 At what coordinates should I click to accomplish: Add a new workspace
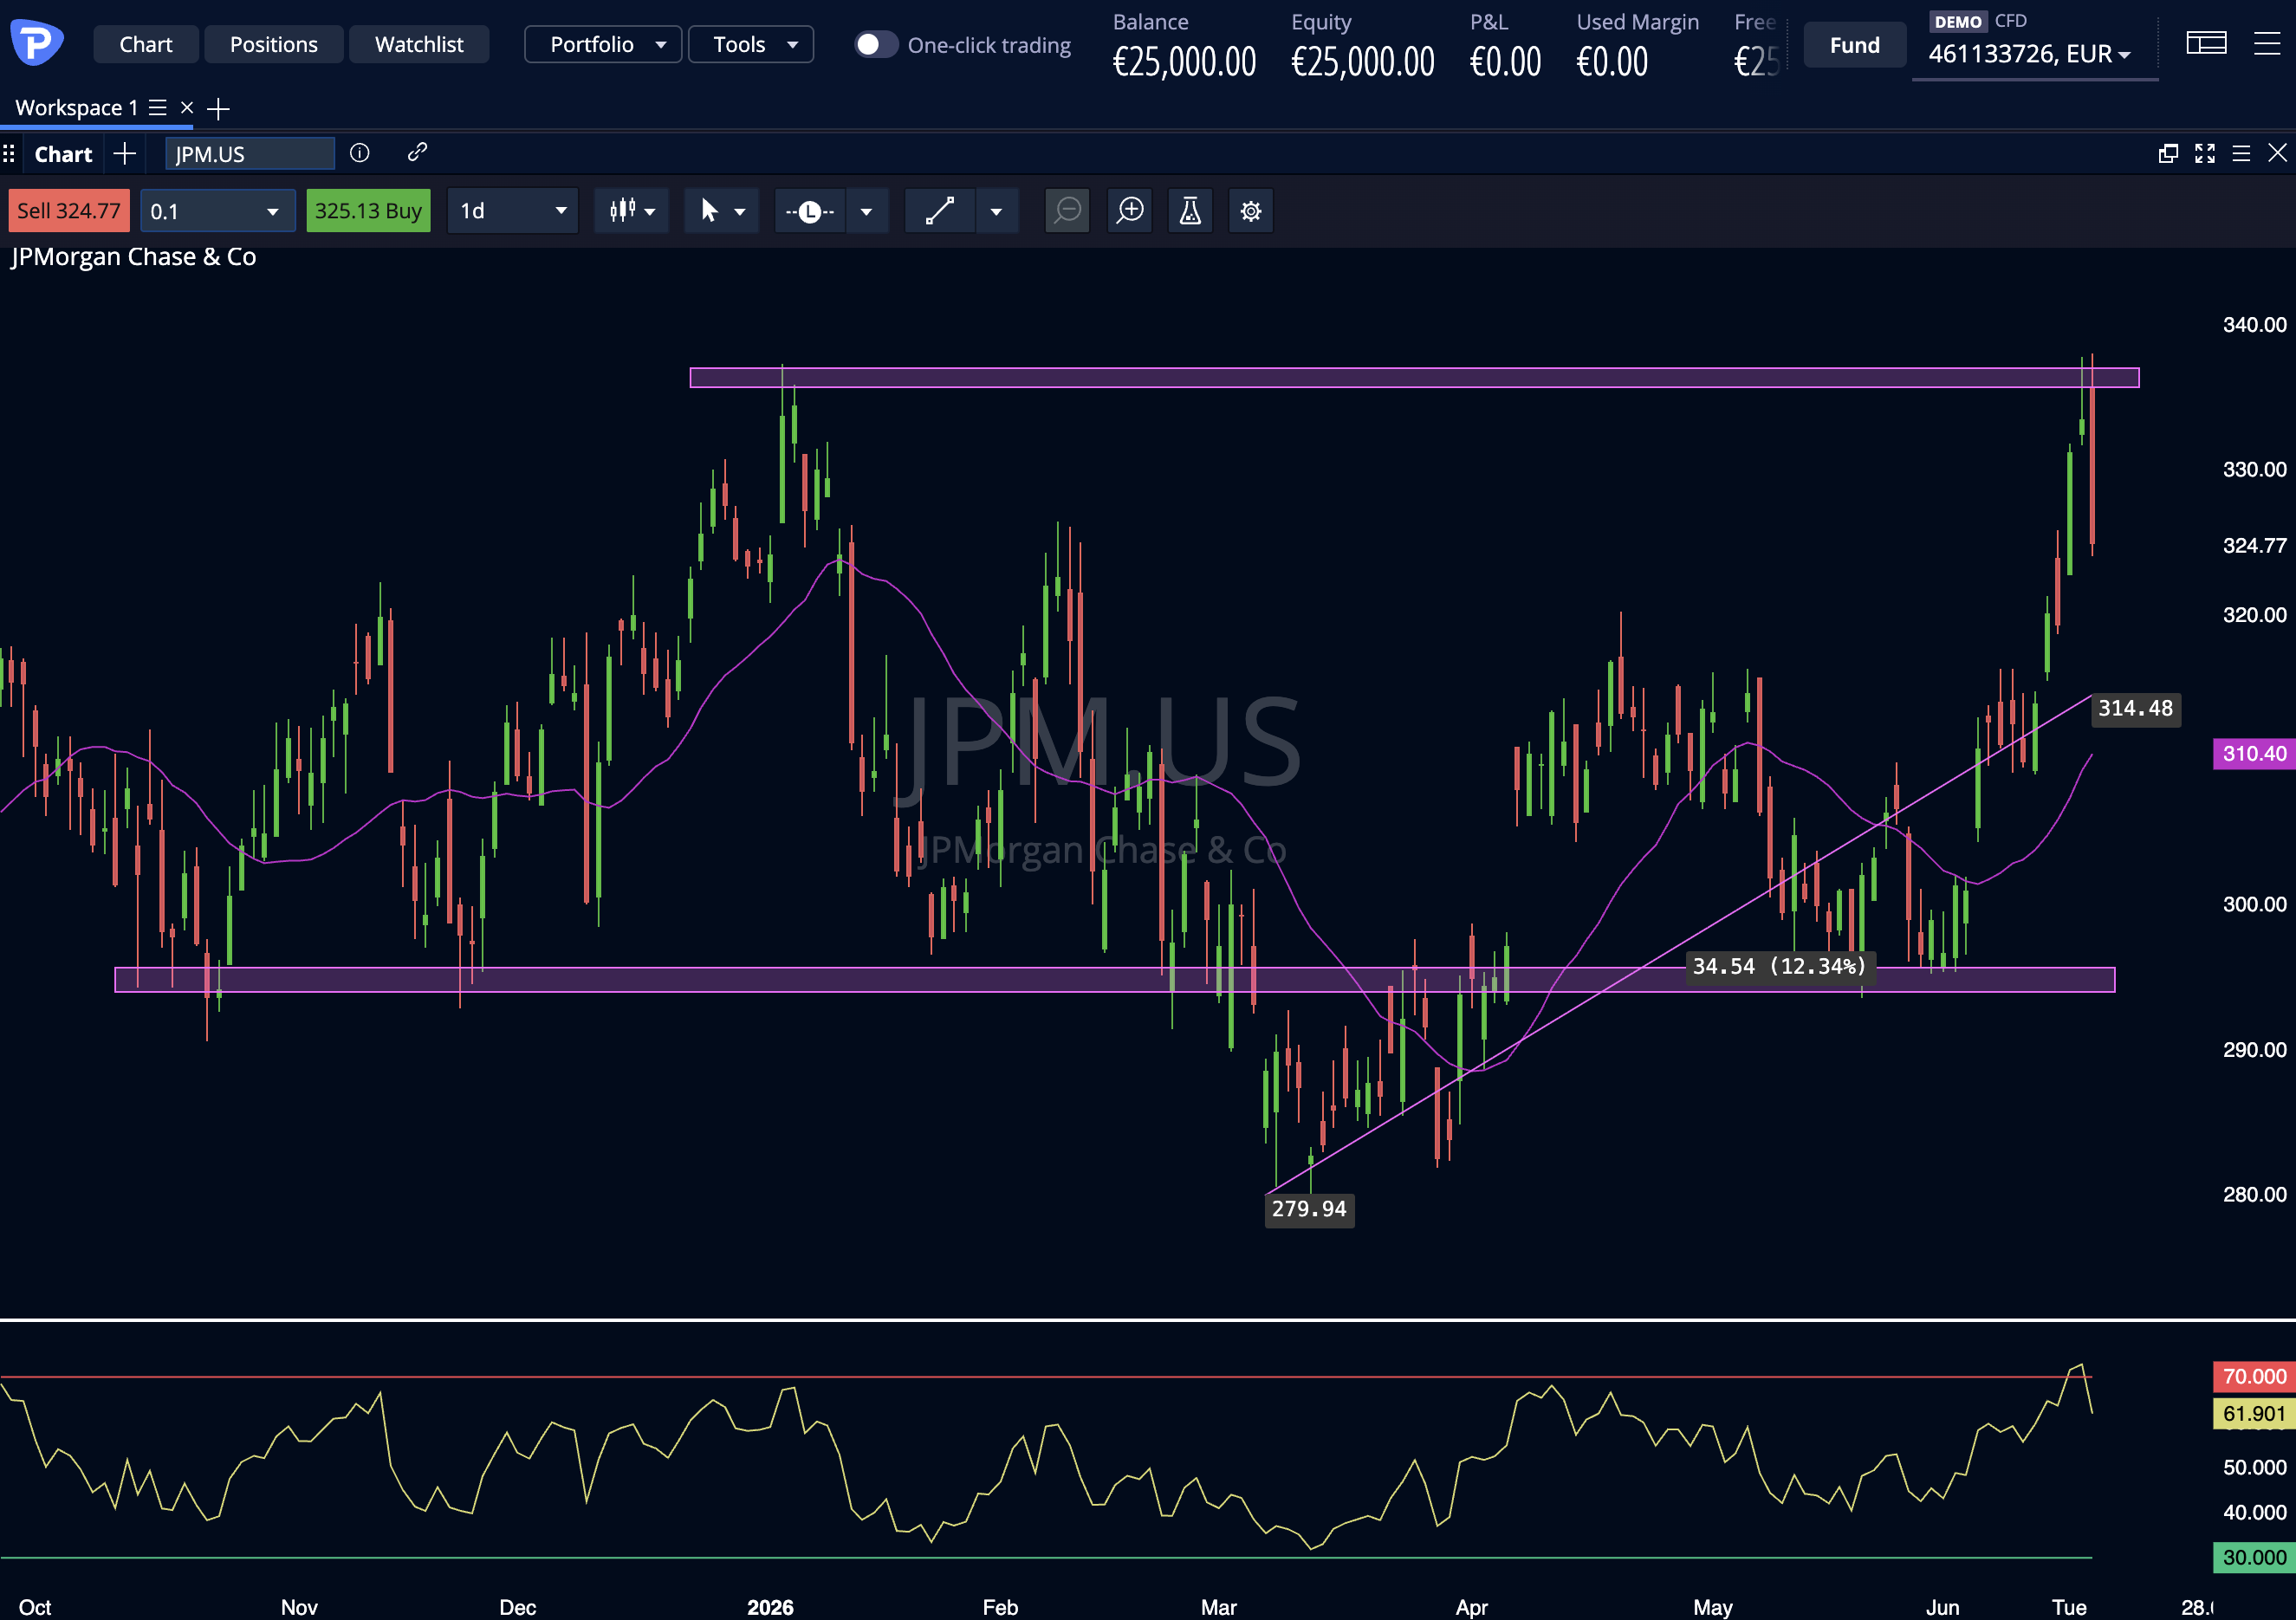(x=218, y=108)
